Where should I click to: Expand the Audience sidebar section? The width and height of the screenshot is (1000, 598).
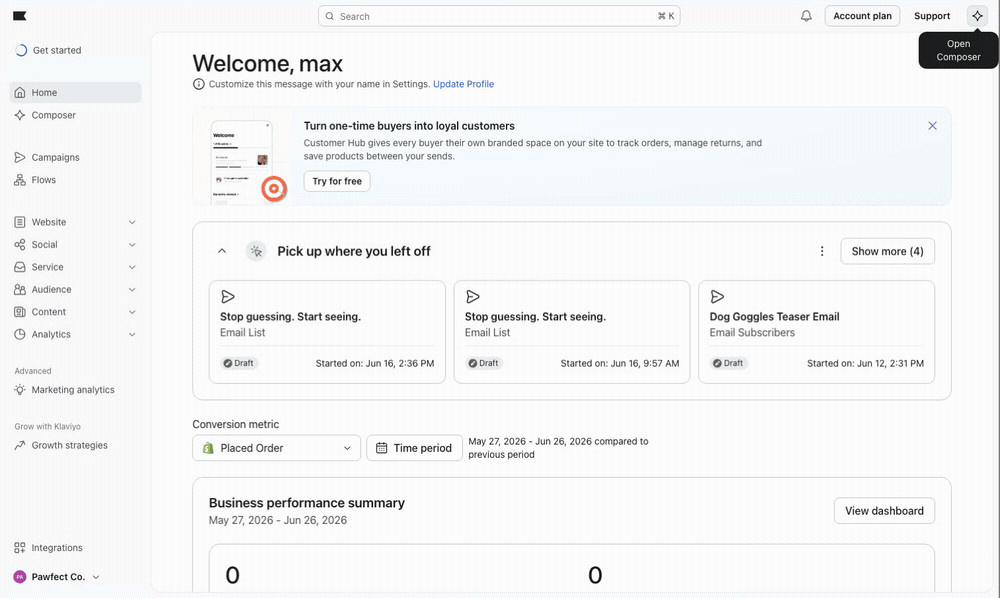pos(132,289)
